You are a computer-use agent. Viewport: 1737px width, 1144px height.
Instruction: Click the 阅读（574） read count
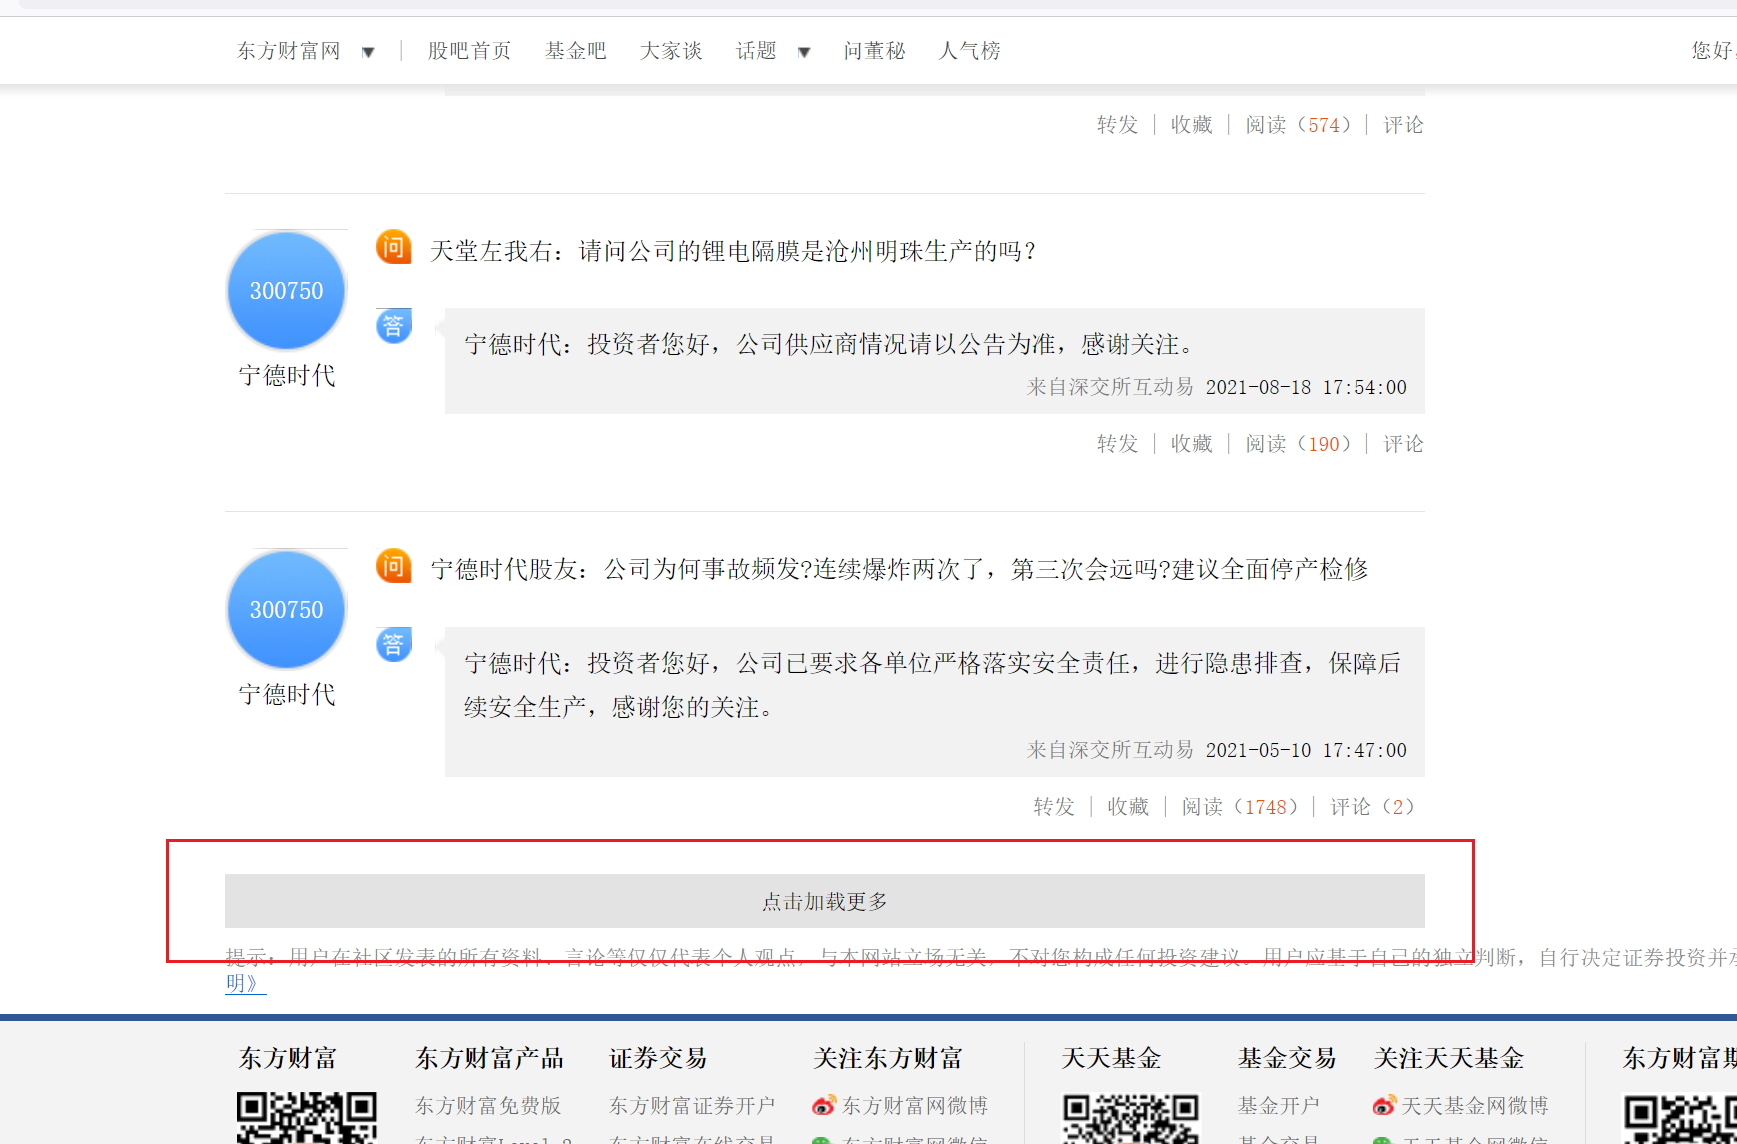coord(1298,125)
